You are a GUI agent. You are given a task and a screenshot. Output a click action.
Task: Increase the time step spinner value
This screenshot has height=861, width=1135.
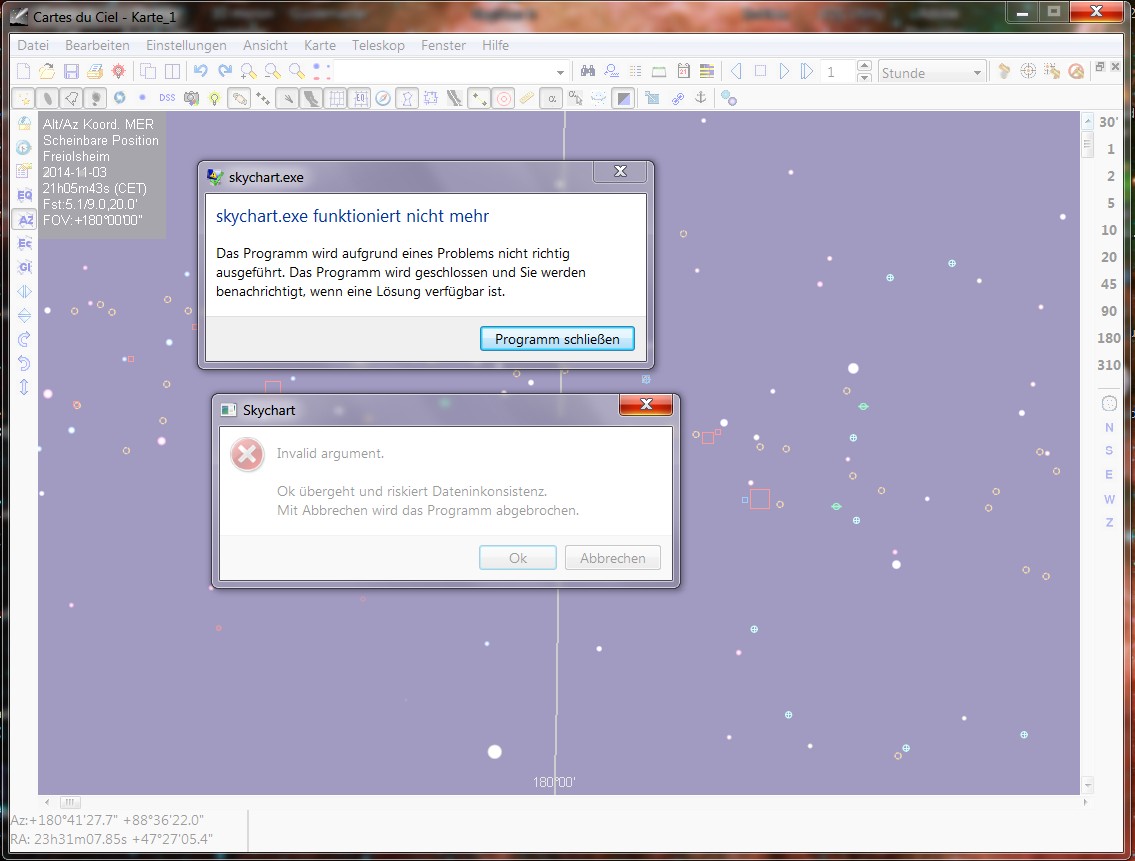pos(864,67)
